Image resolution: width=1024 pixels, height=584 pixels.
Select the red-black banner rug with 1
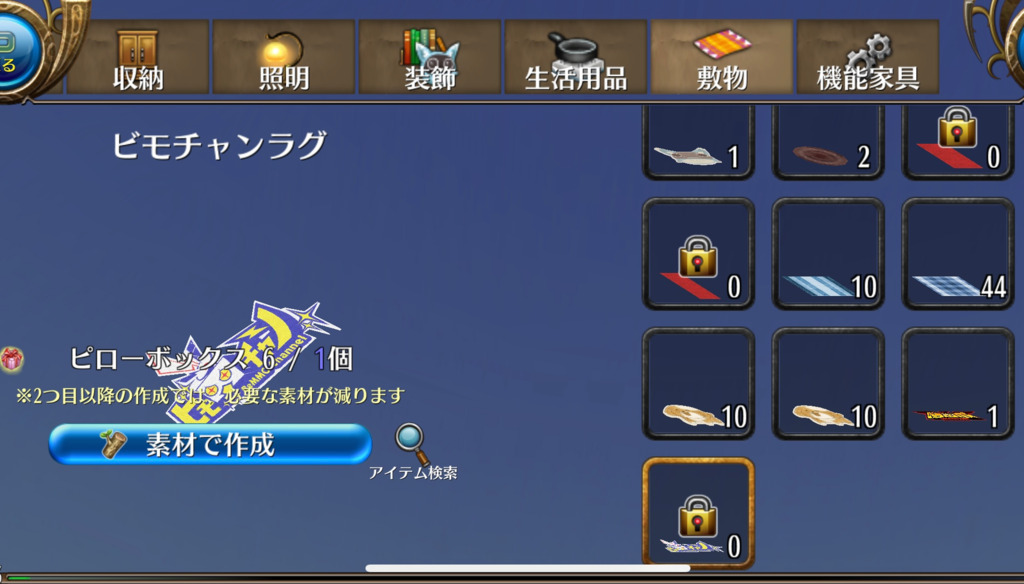[958, 383]
